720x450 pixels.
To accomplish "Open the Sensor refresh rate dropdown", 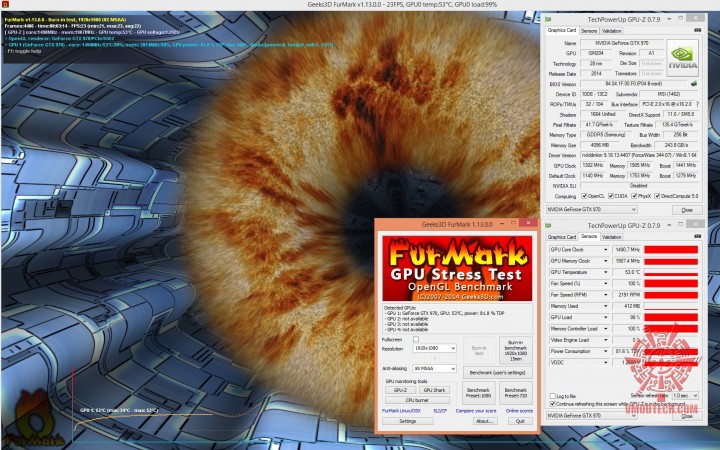I will pyautogui.click(x=685, y=395).
